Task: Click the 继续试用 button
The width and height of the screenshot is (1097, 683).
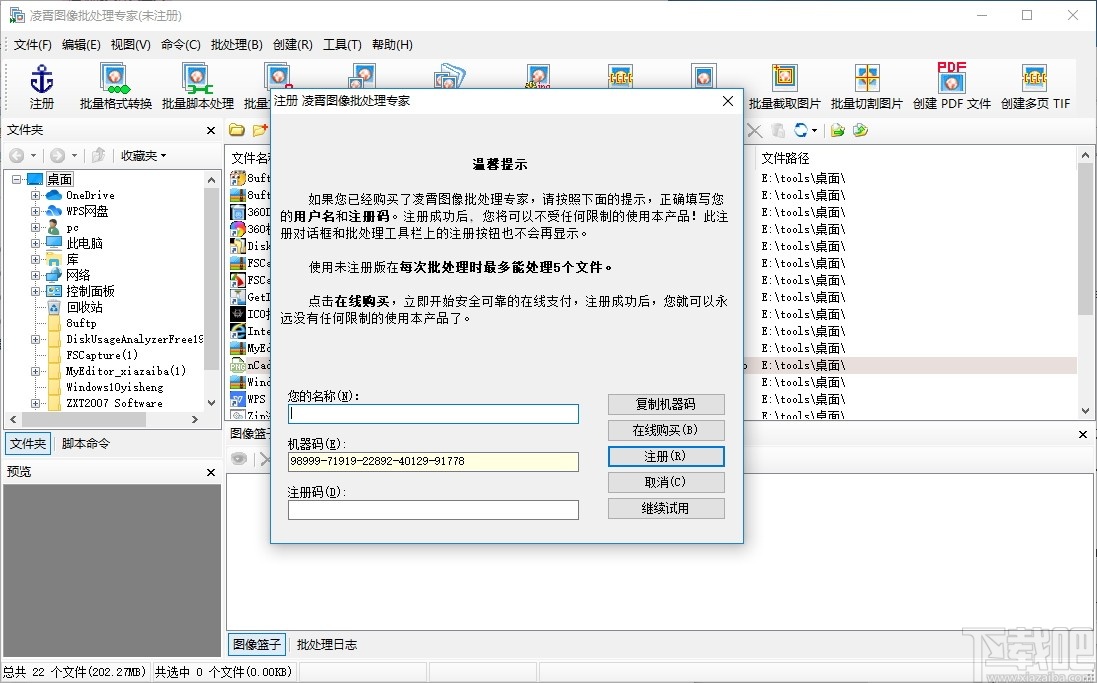Action: (666, 509)
